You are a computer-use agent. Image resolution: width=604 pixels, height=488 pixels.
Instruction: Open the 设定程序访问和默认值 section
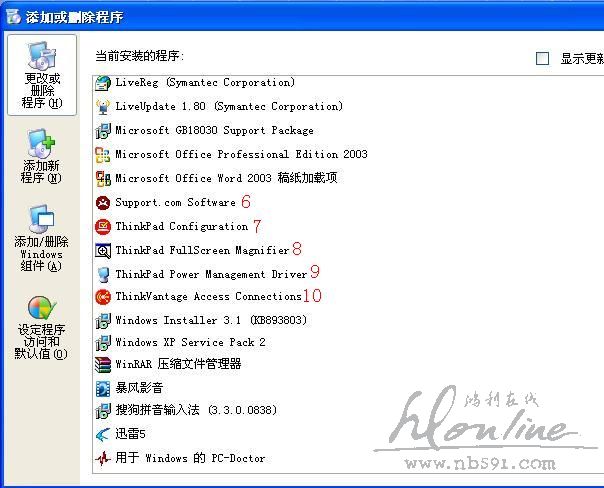41,328
